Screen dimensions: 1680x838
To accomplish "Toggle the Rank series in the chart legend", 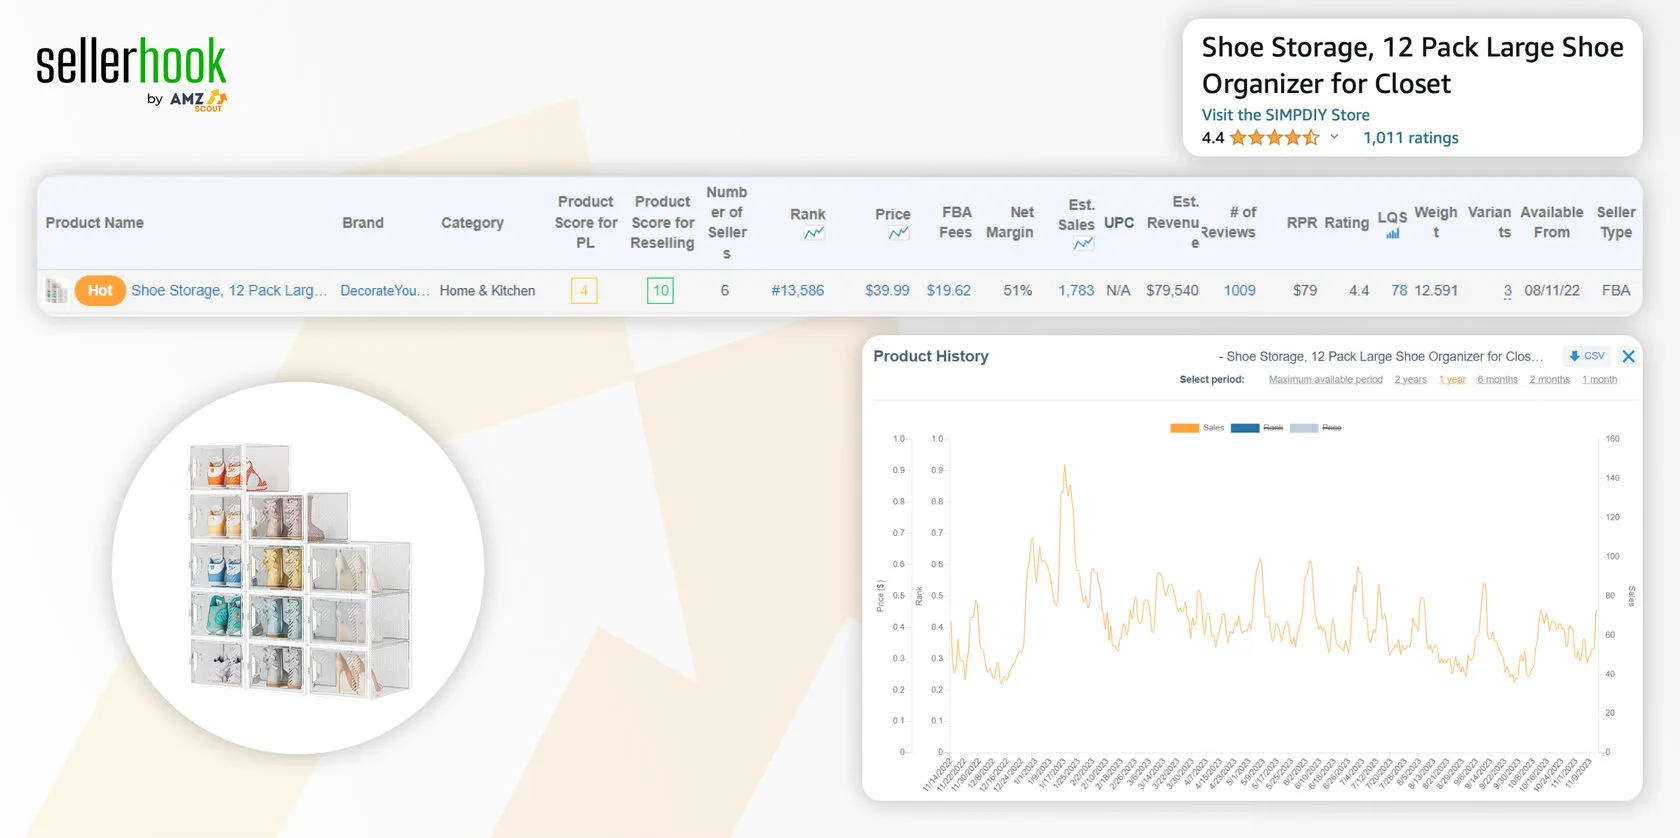I will pyautogui.click(x=1257, y=428).
